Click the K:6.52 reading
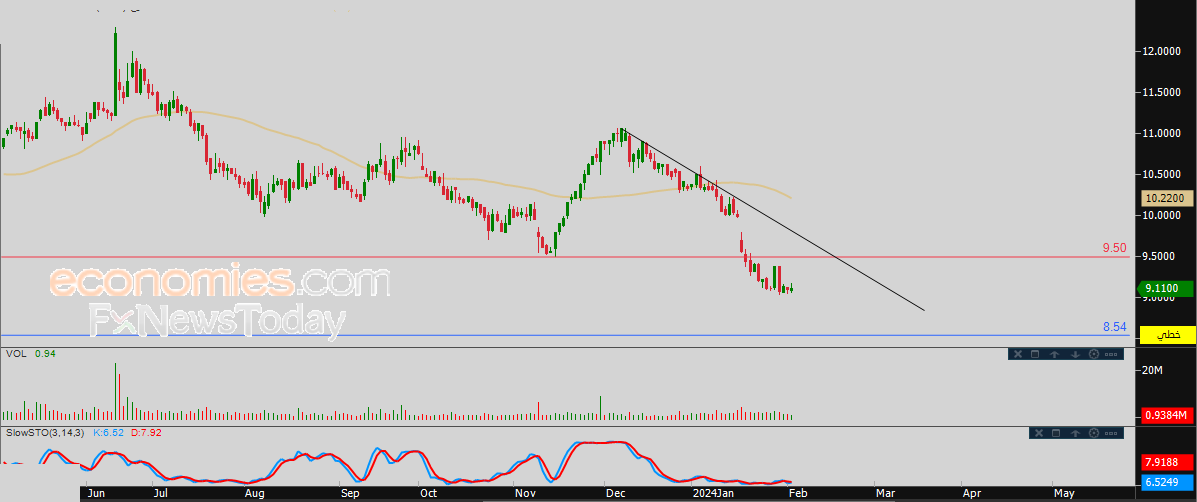 pos(108,433)
